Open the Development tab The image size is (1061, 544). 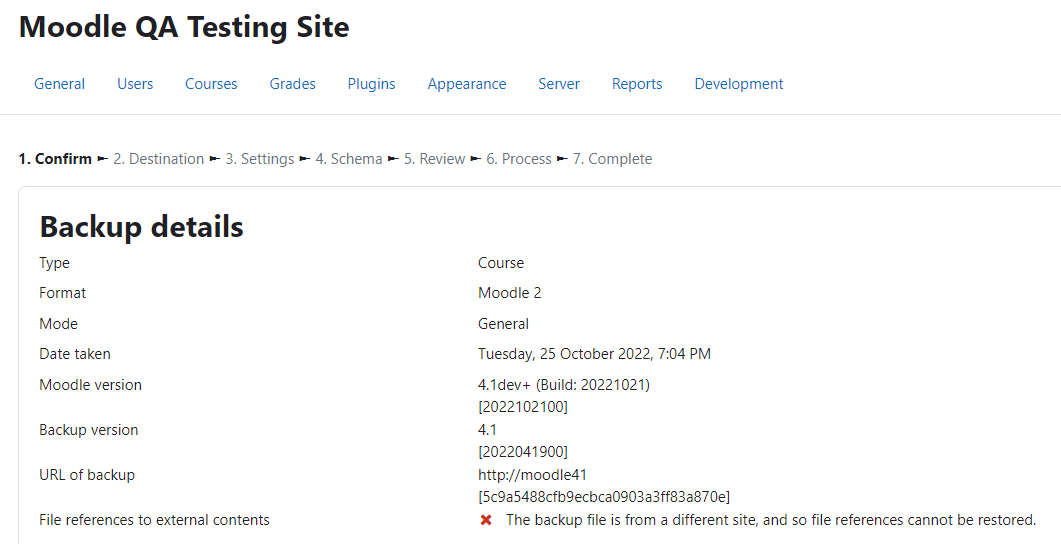[x=739, y=84]
